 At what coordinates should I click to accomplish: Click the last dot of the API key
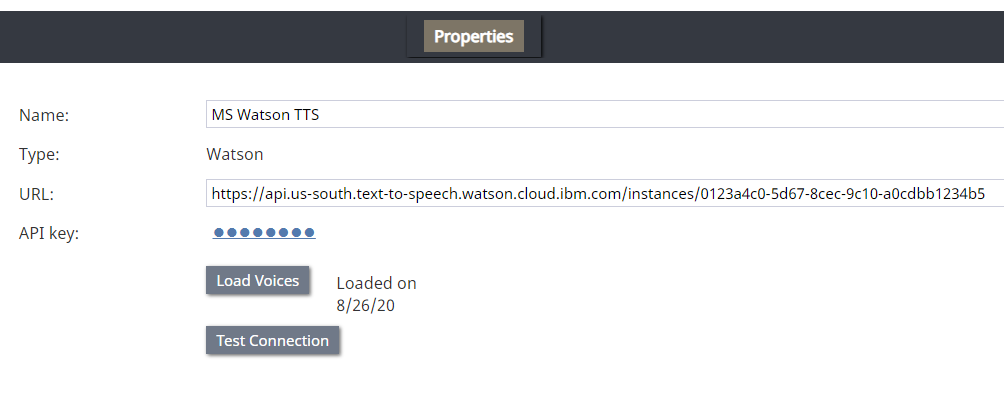point(310,232)
